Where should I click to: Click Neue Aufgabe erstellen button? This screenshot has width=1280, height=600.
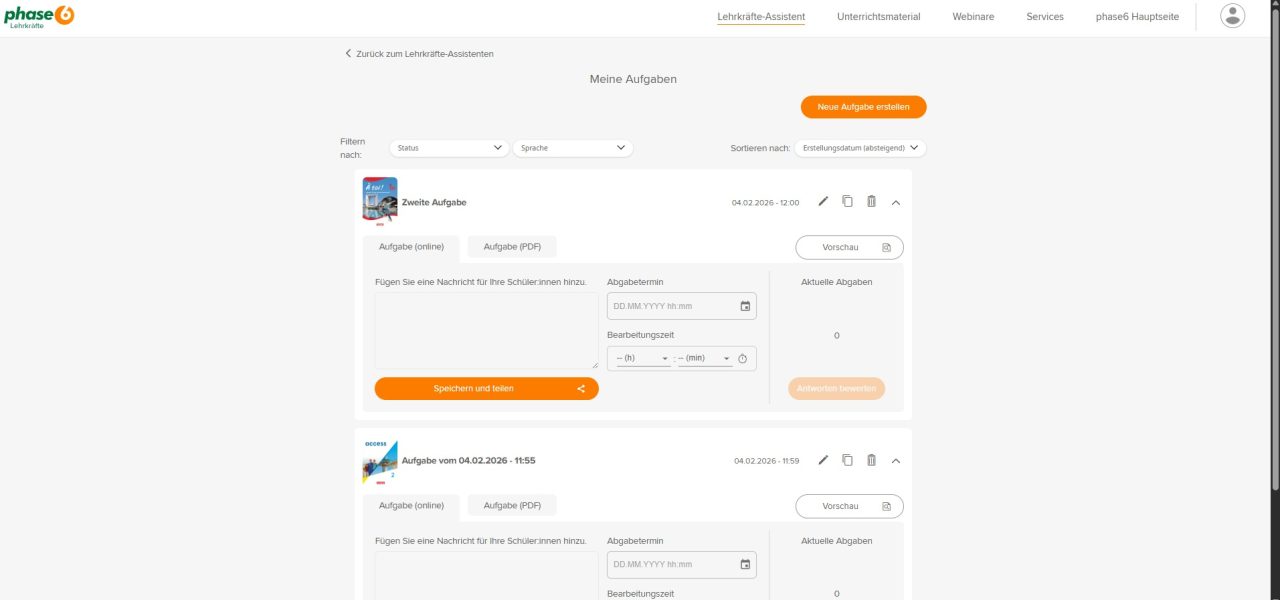(x=863, y=107)
